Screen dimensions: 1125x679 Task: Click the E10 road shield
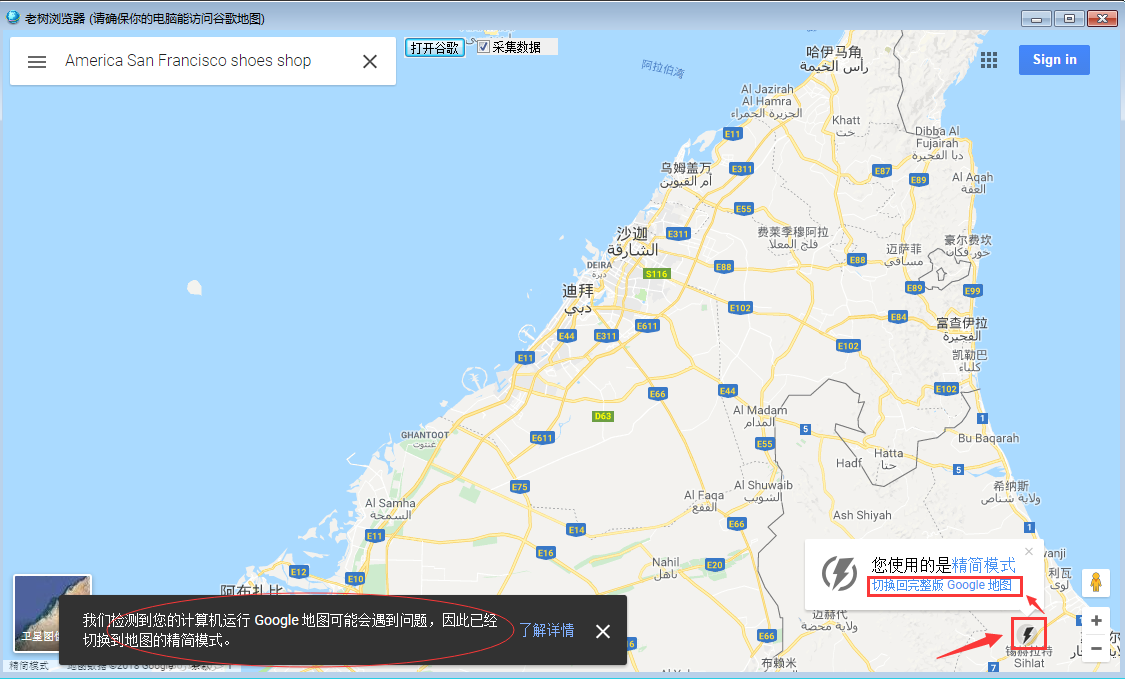click(355, 579)
